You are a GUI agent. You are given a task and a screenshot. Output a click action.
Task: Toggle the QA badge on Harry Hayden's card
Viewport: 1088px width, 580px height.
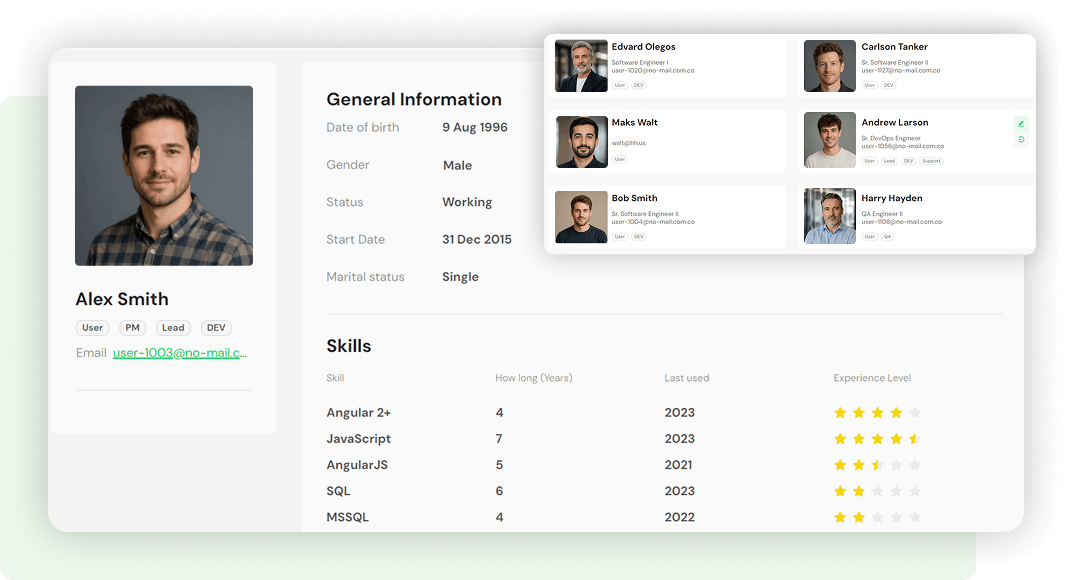(889, 236)
